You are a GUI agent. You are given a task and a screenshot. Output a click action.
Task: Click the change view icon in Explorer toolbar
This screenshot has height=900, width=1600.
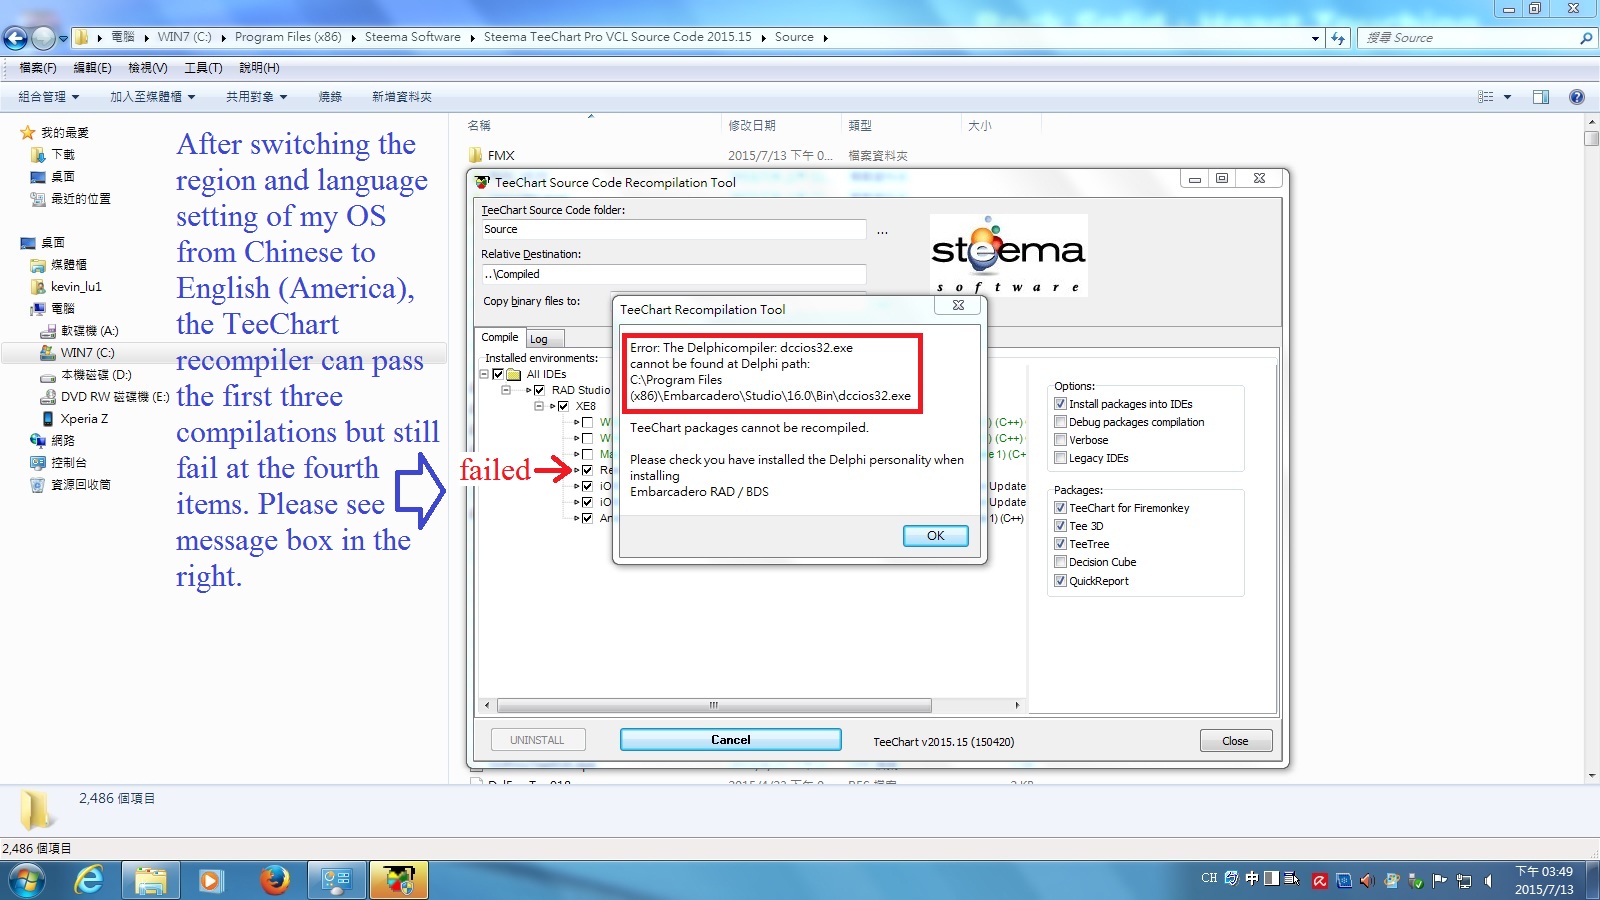point(1486,97)
